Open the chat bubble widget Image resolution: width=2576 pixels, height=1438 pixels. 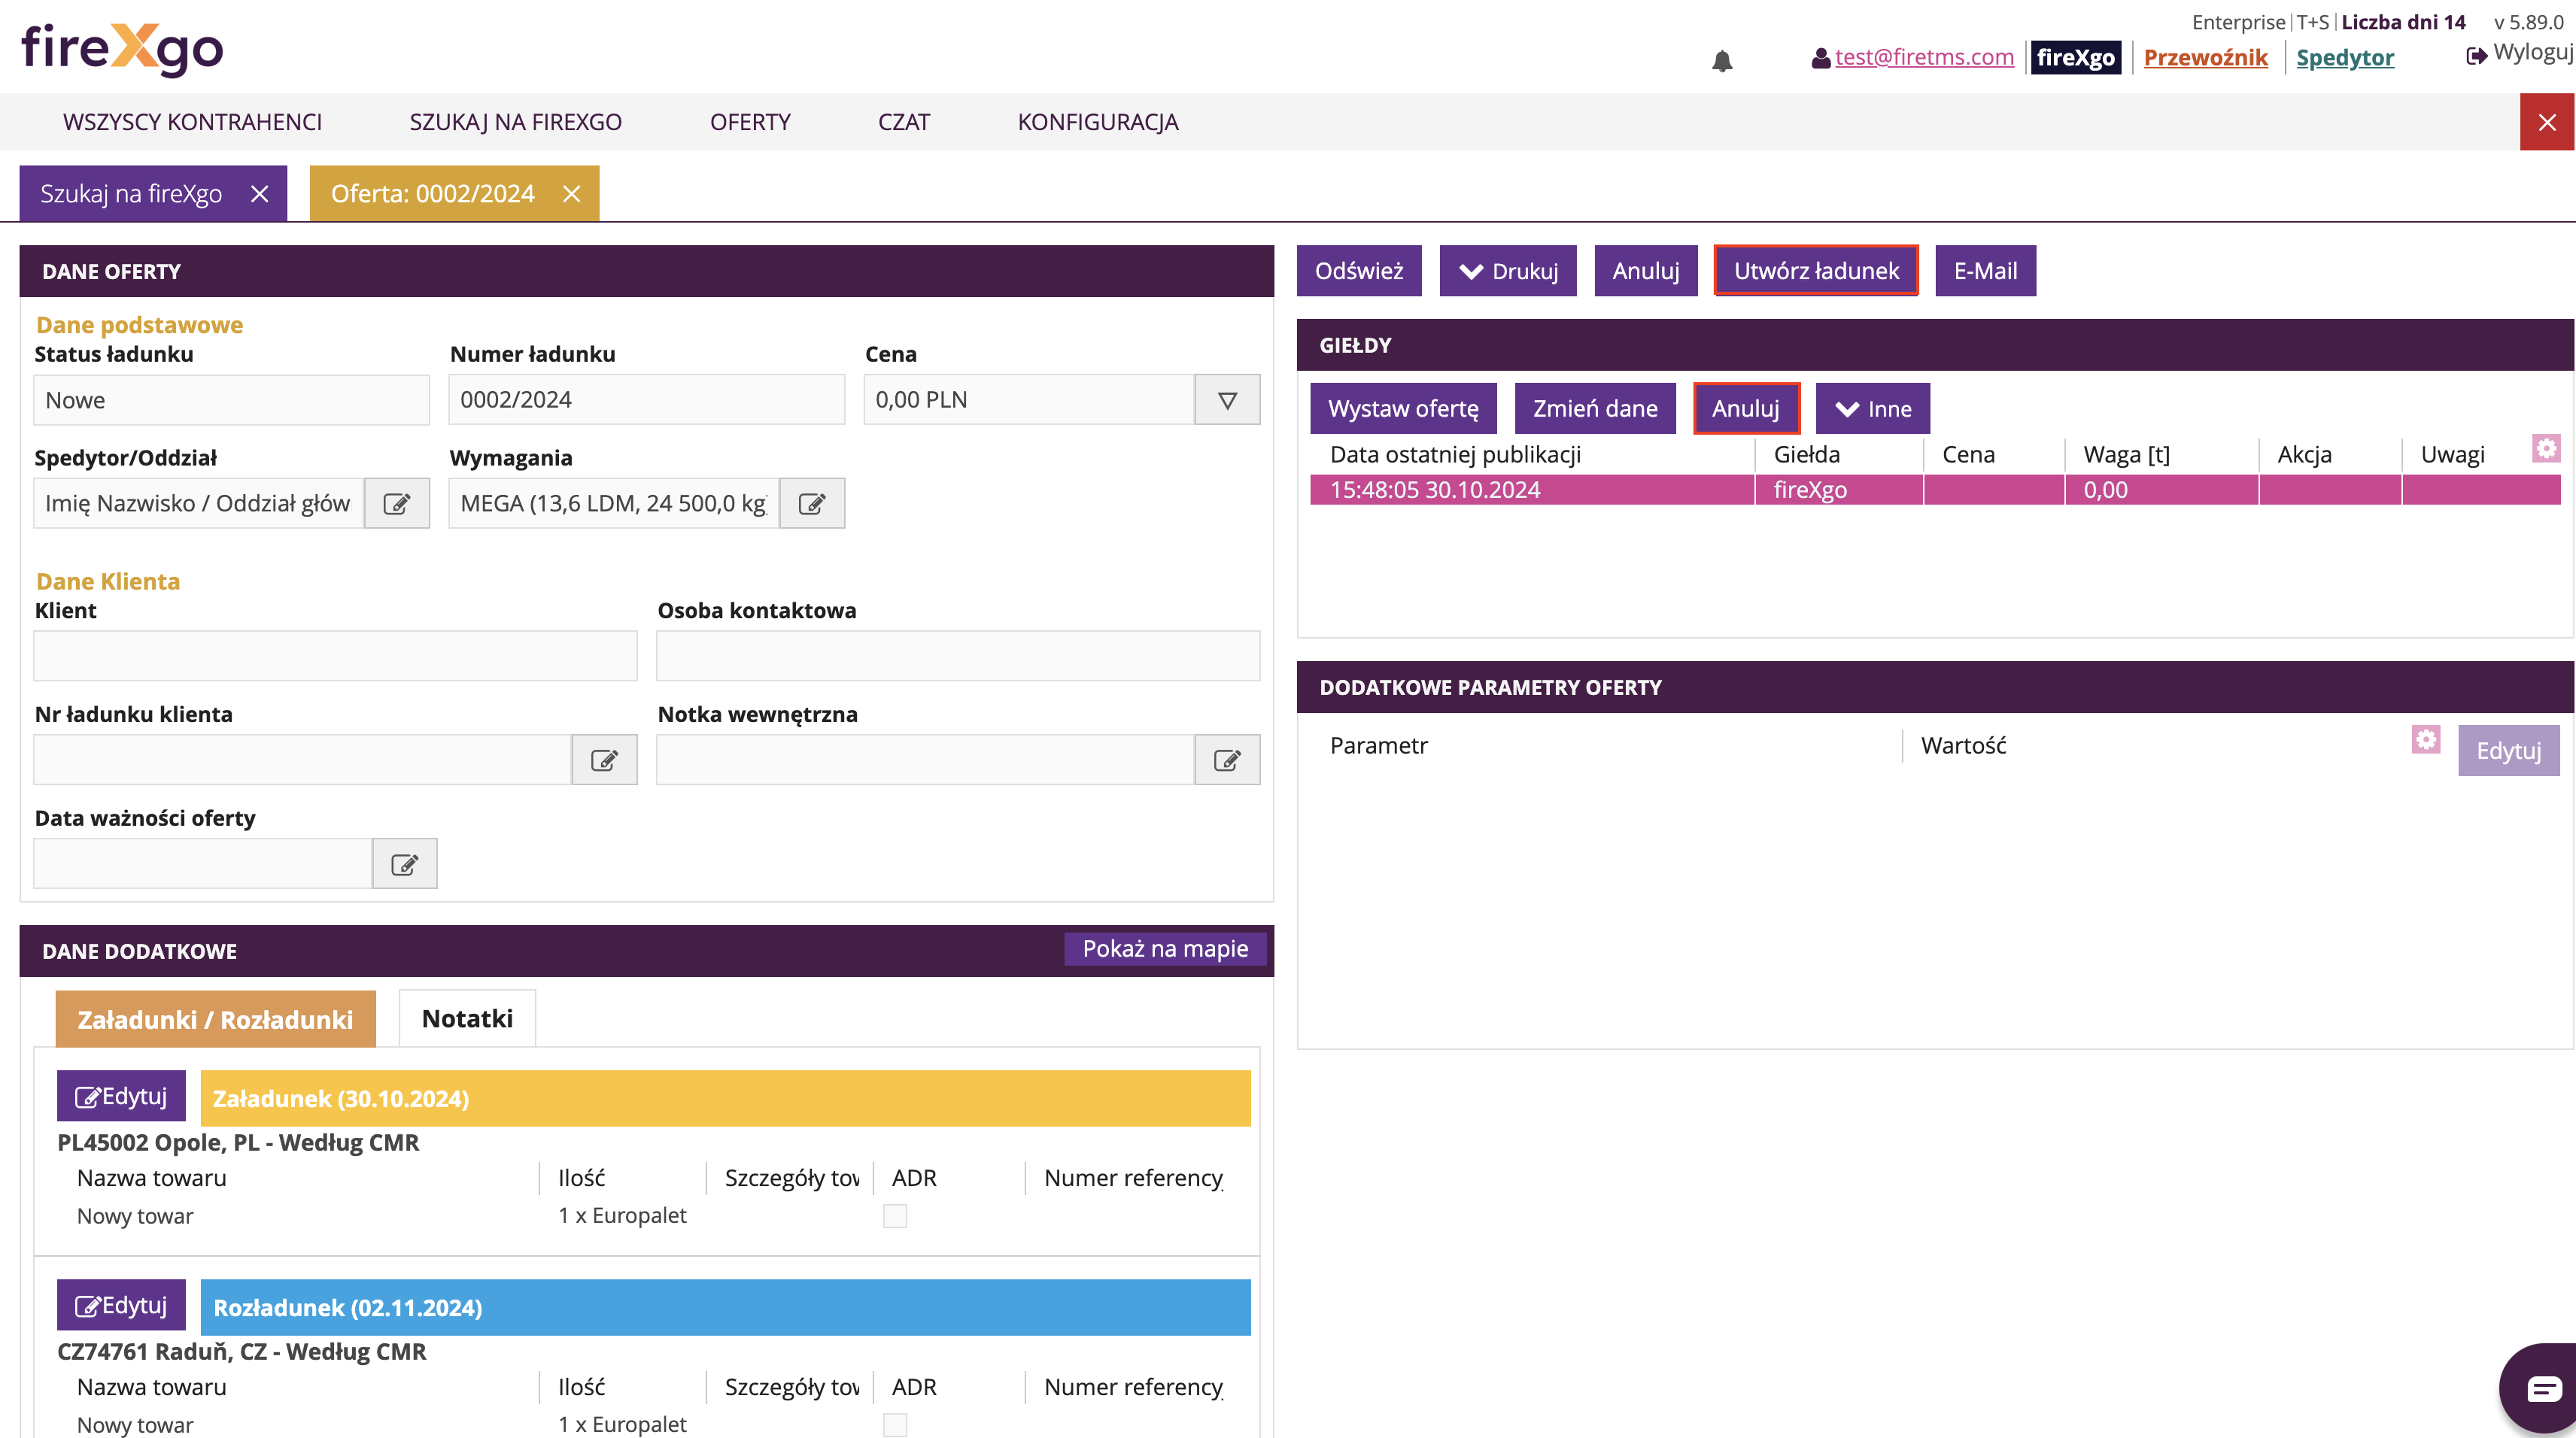click(x=2543, y=1389)
